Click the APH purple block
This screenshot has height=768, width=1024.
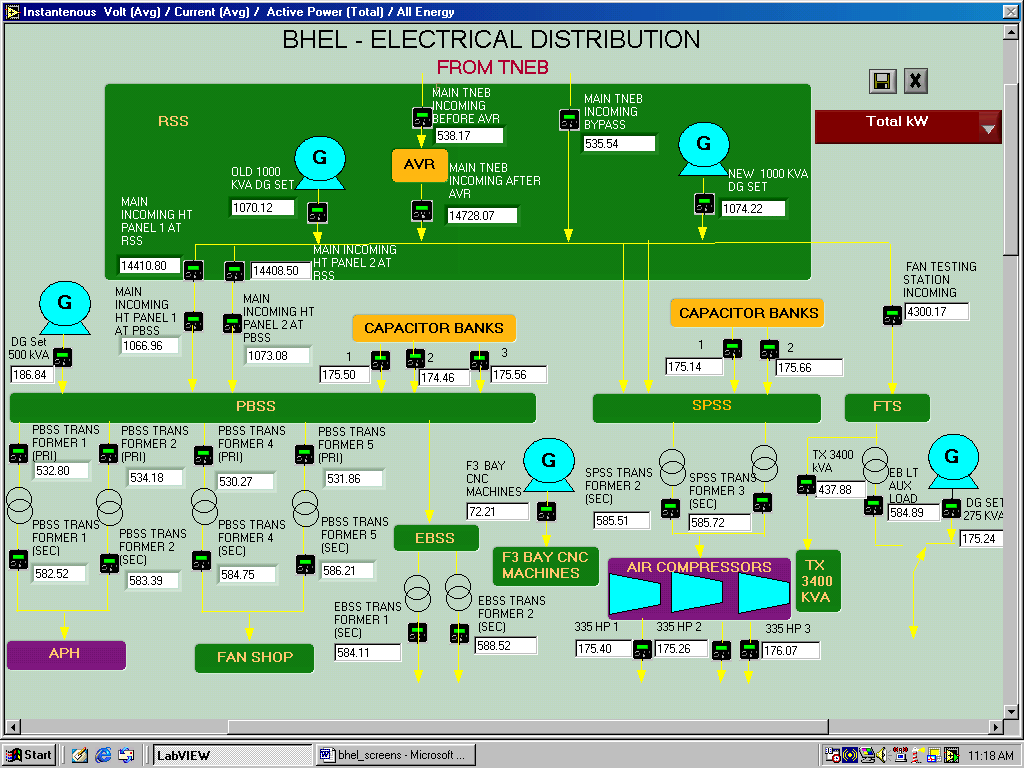click(66, 654)
